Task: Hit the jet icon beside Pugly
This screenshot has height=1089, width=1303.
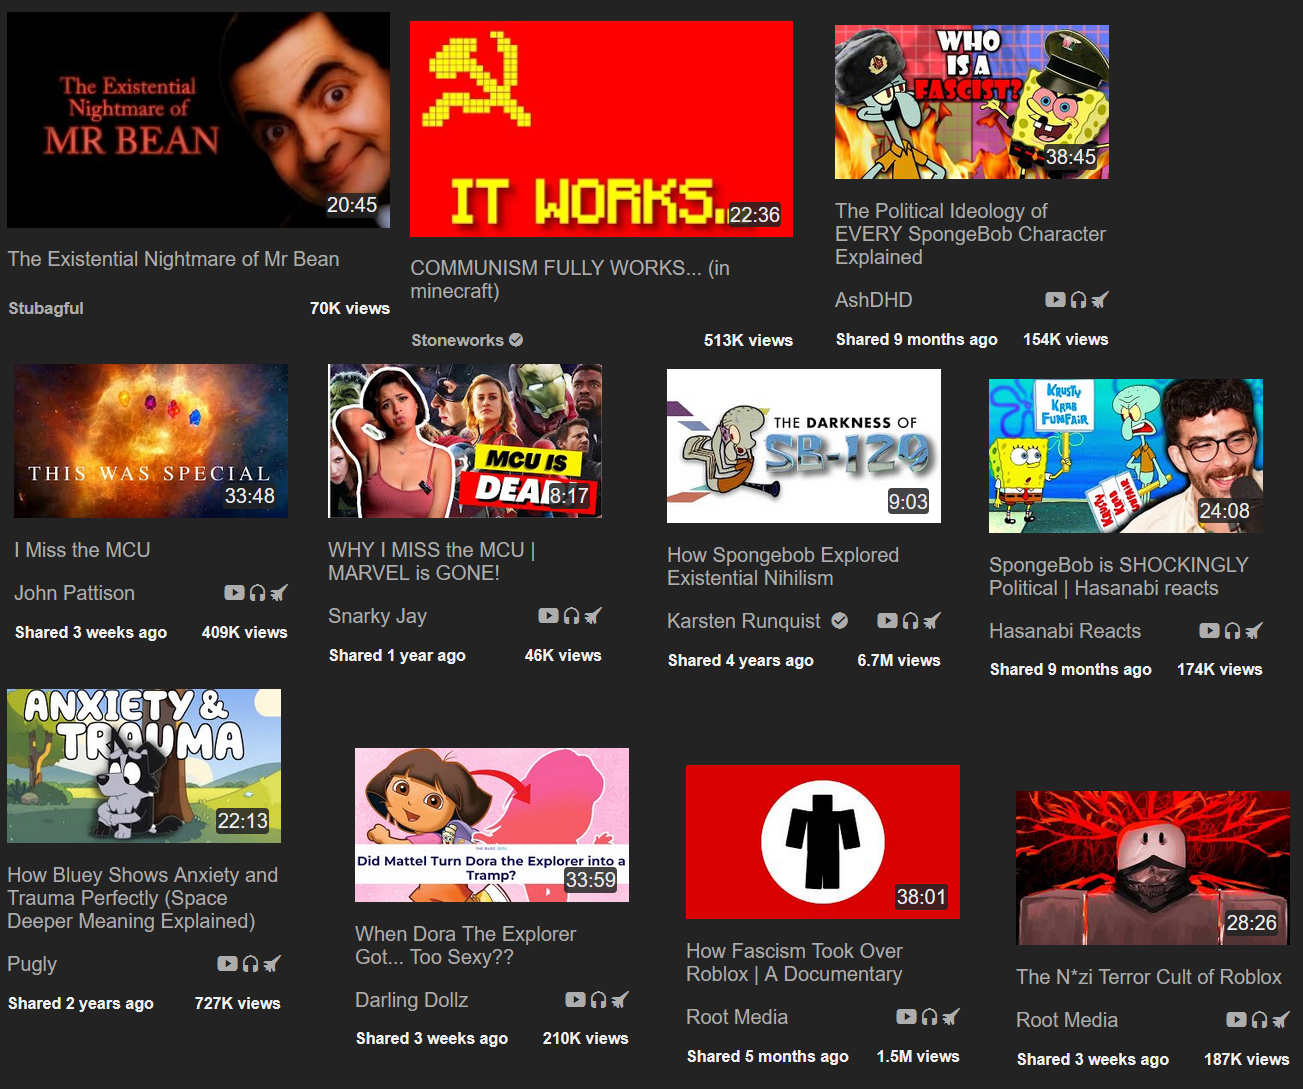Action: tap(272, 963)
